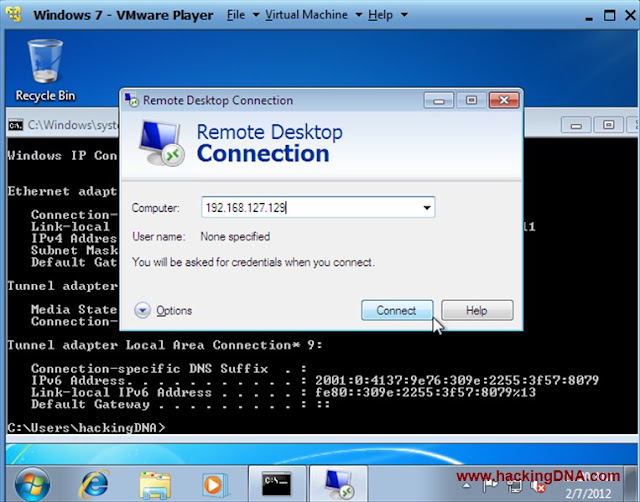Viewport: 640px width, 502px height.
Task: Maximize the Command Prompt window
Action: click(x=608, y=125)
